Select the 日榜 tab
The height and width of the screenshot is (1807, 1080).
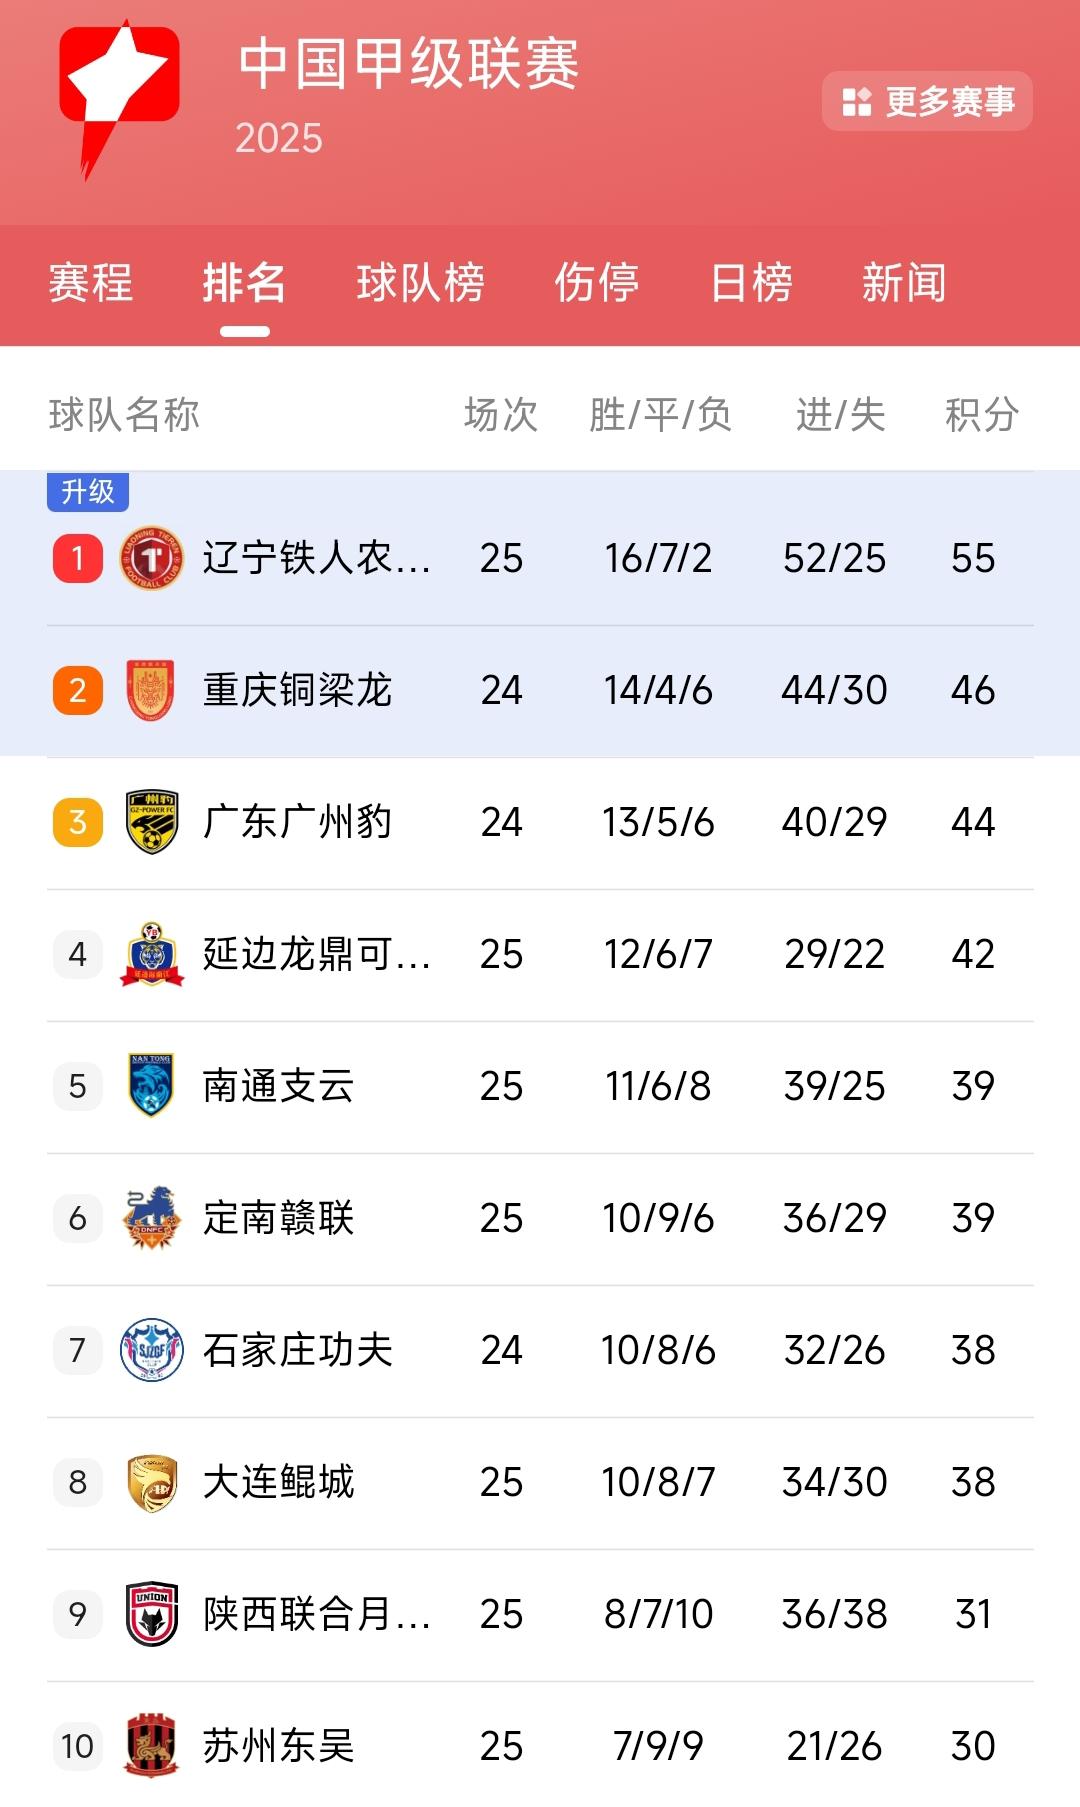pos(751,283)
